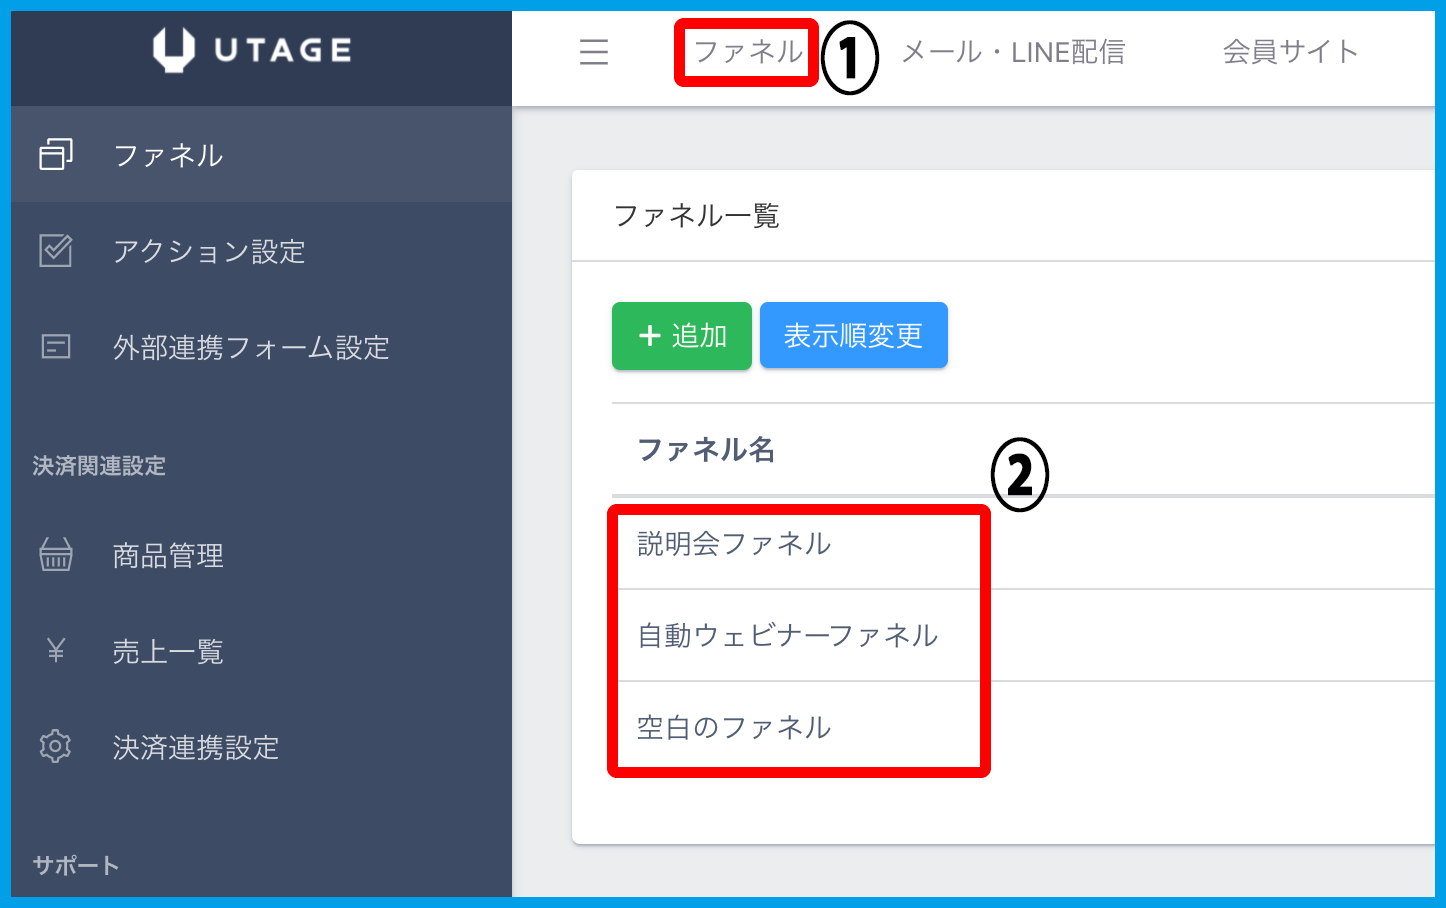
Task: Select アクション設定 label in sidebar menu
Action: [209, 251]
